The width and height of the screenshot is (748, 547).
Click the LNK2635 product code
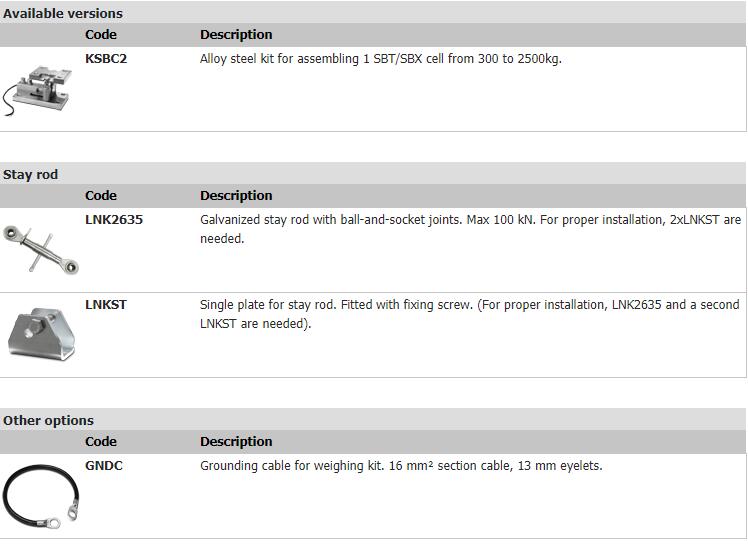click(114, 219)
